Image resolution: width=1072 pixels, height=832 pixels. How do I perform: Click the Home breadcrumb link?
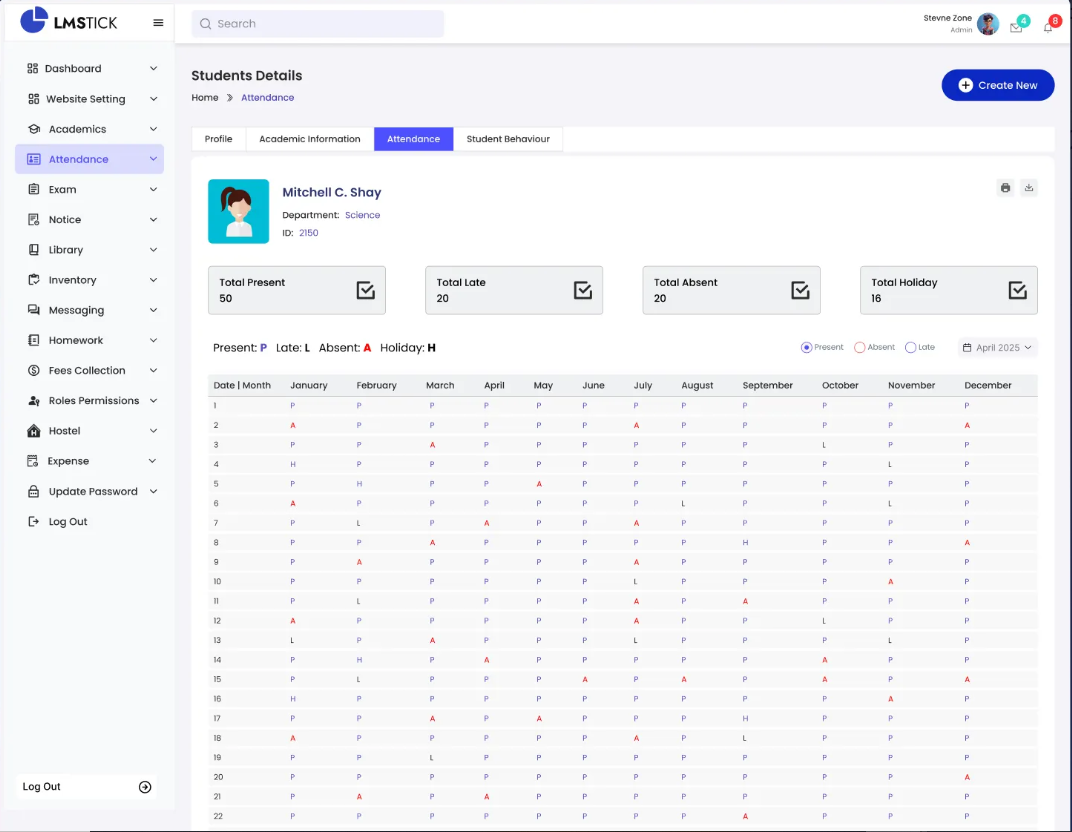point(205,97)
